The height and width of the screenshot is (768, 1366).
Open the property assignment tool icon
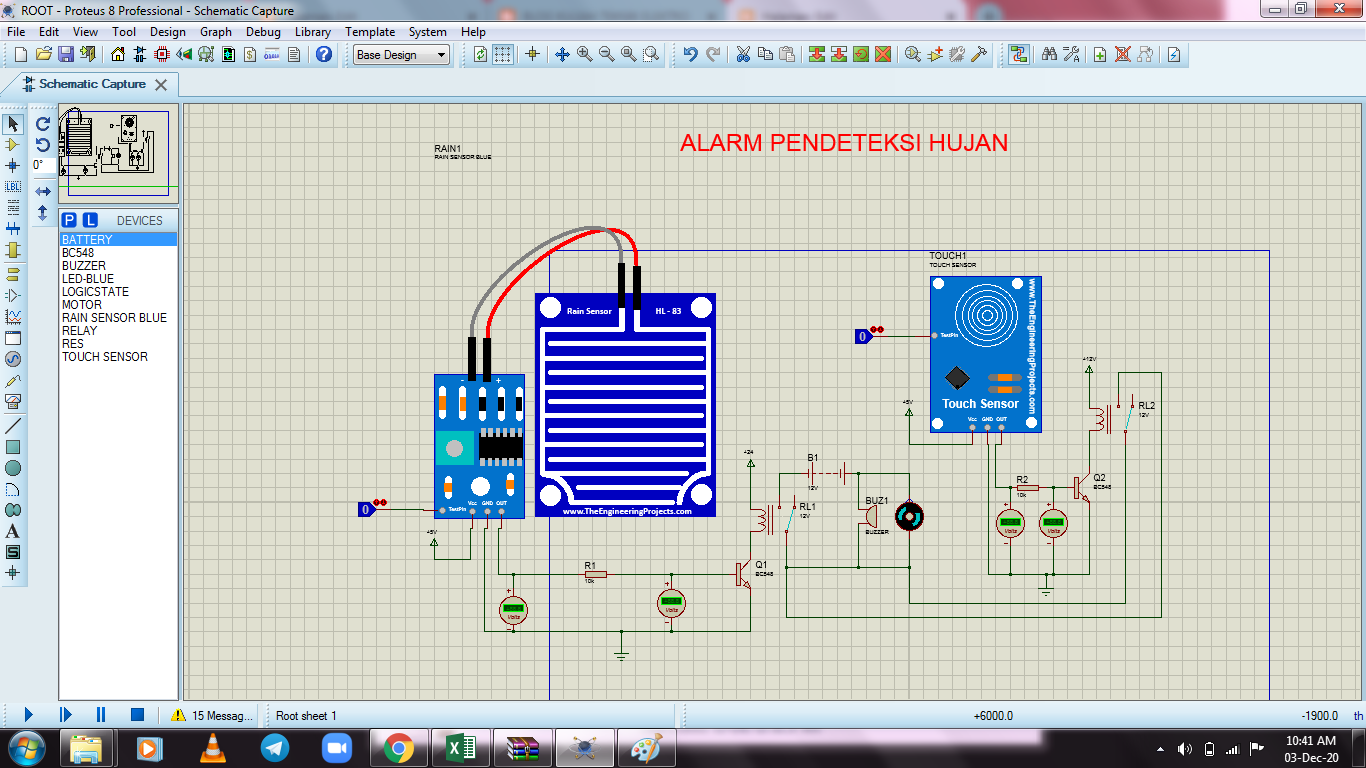1071,54
